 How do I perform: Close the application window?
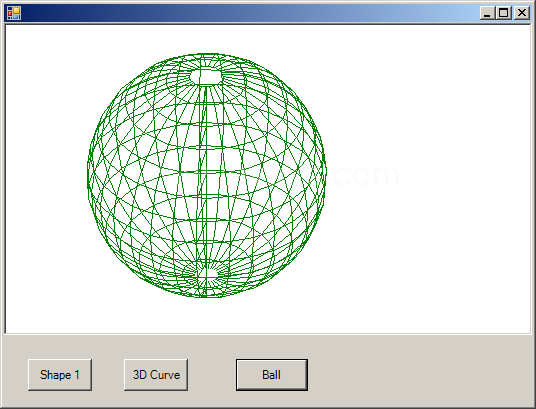[522, 13]
